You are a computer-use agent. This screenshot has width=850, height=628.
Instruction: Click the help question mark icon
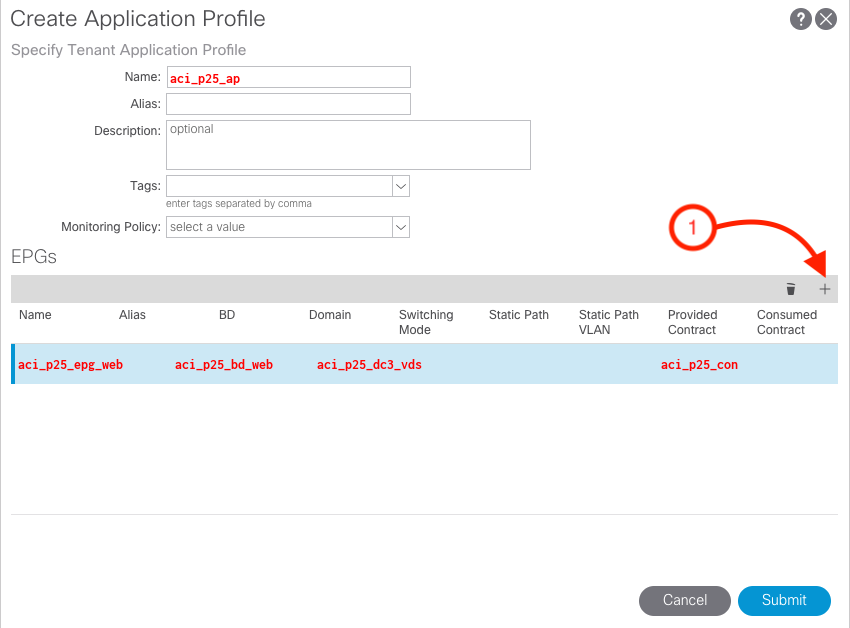(x=800, y=19)
